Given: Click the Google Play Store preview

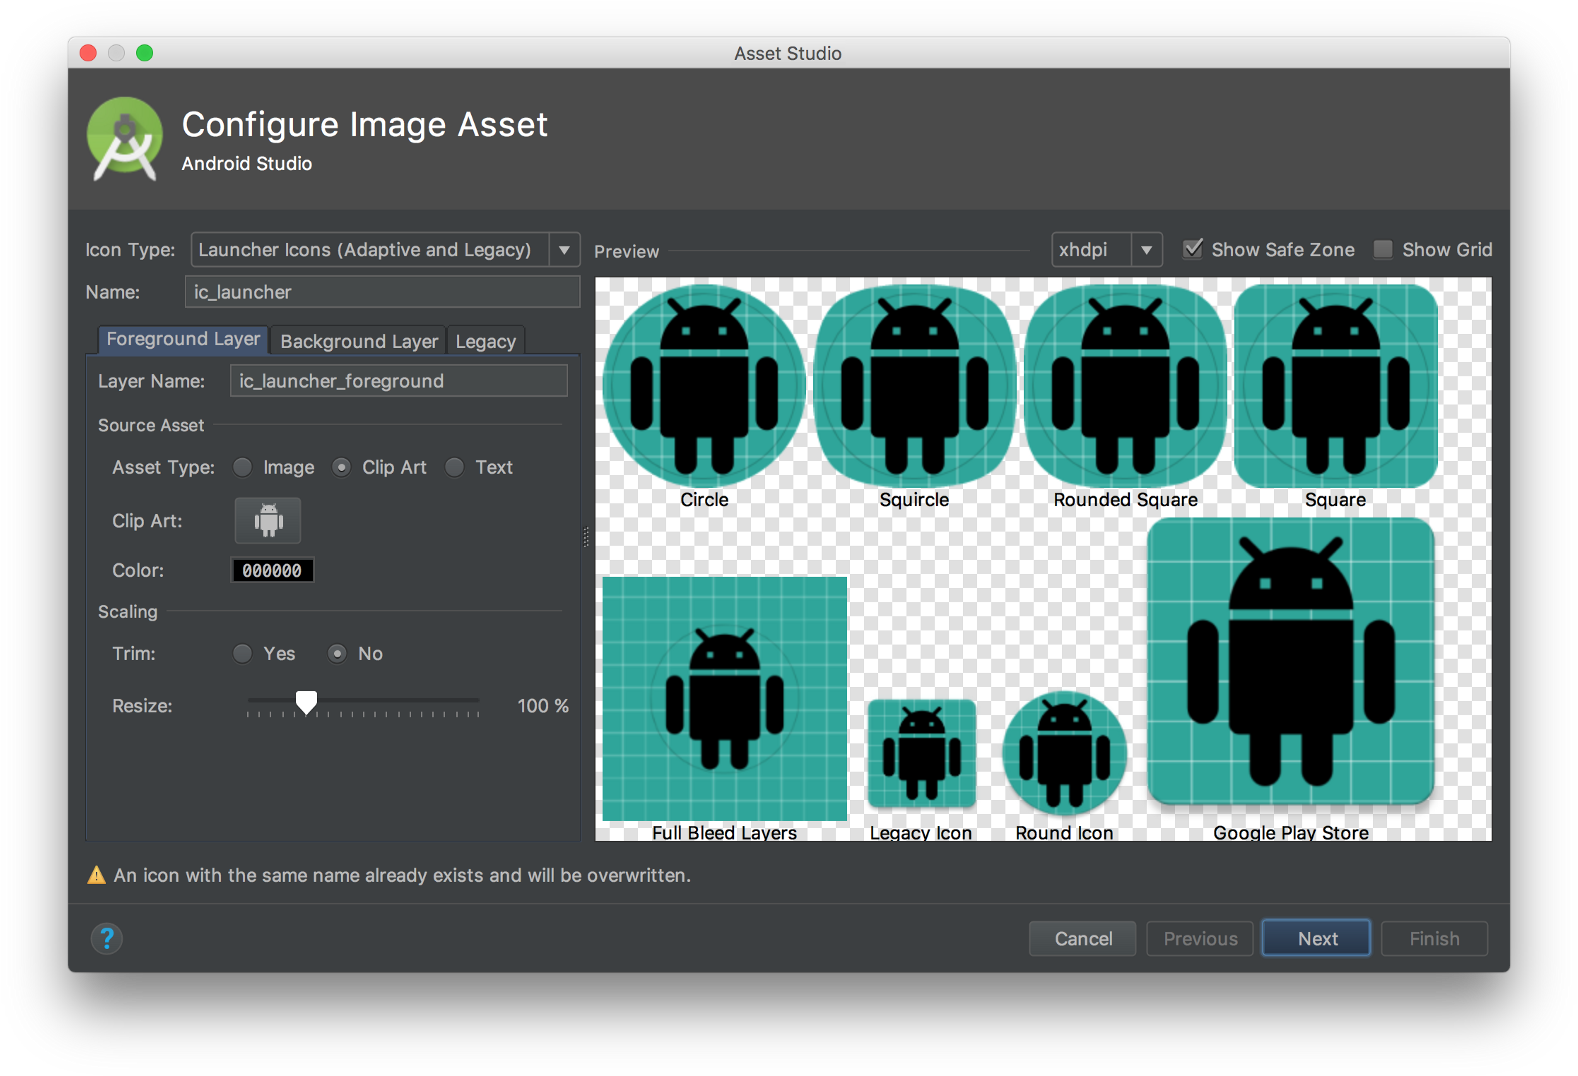Looking at the screenshot, I should pos(1291,662).
